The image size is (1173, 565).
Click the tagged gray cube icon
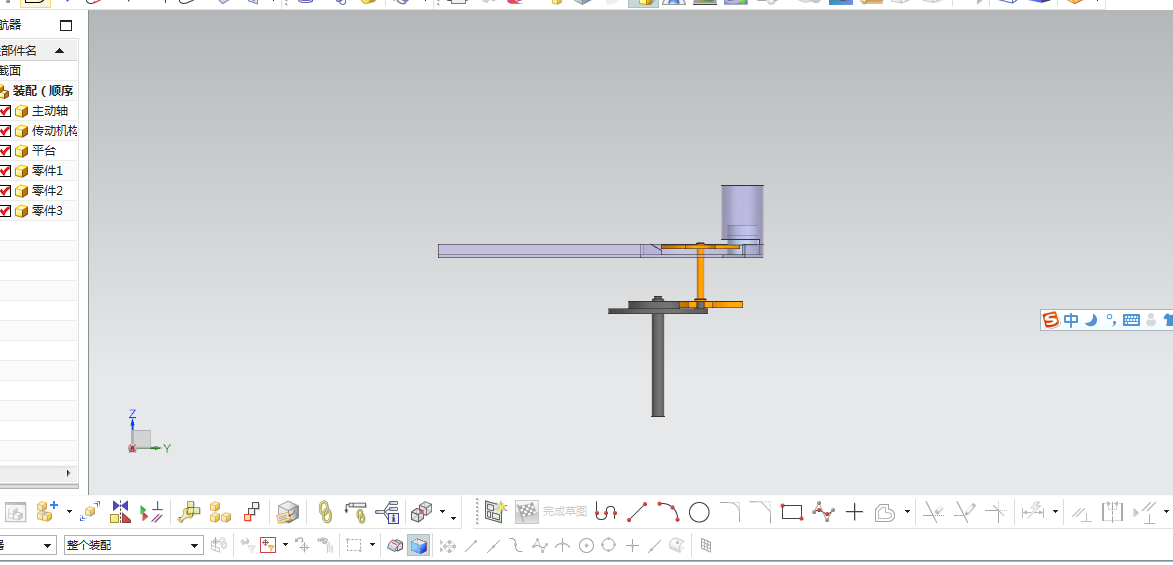click(287, 512)
